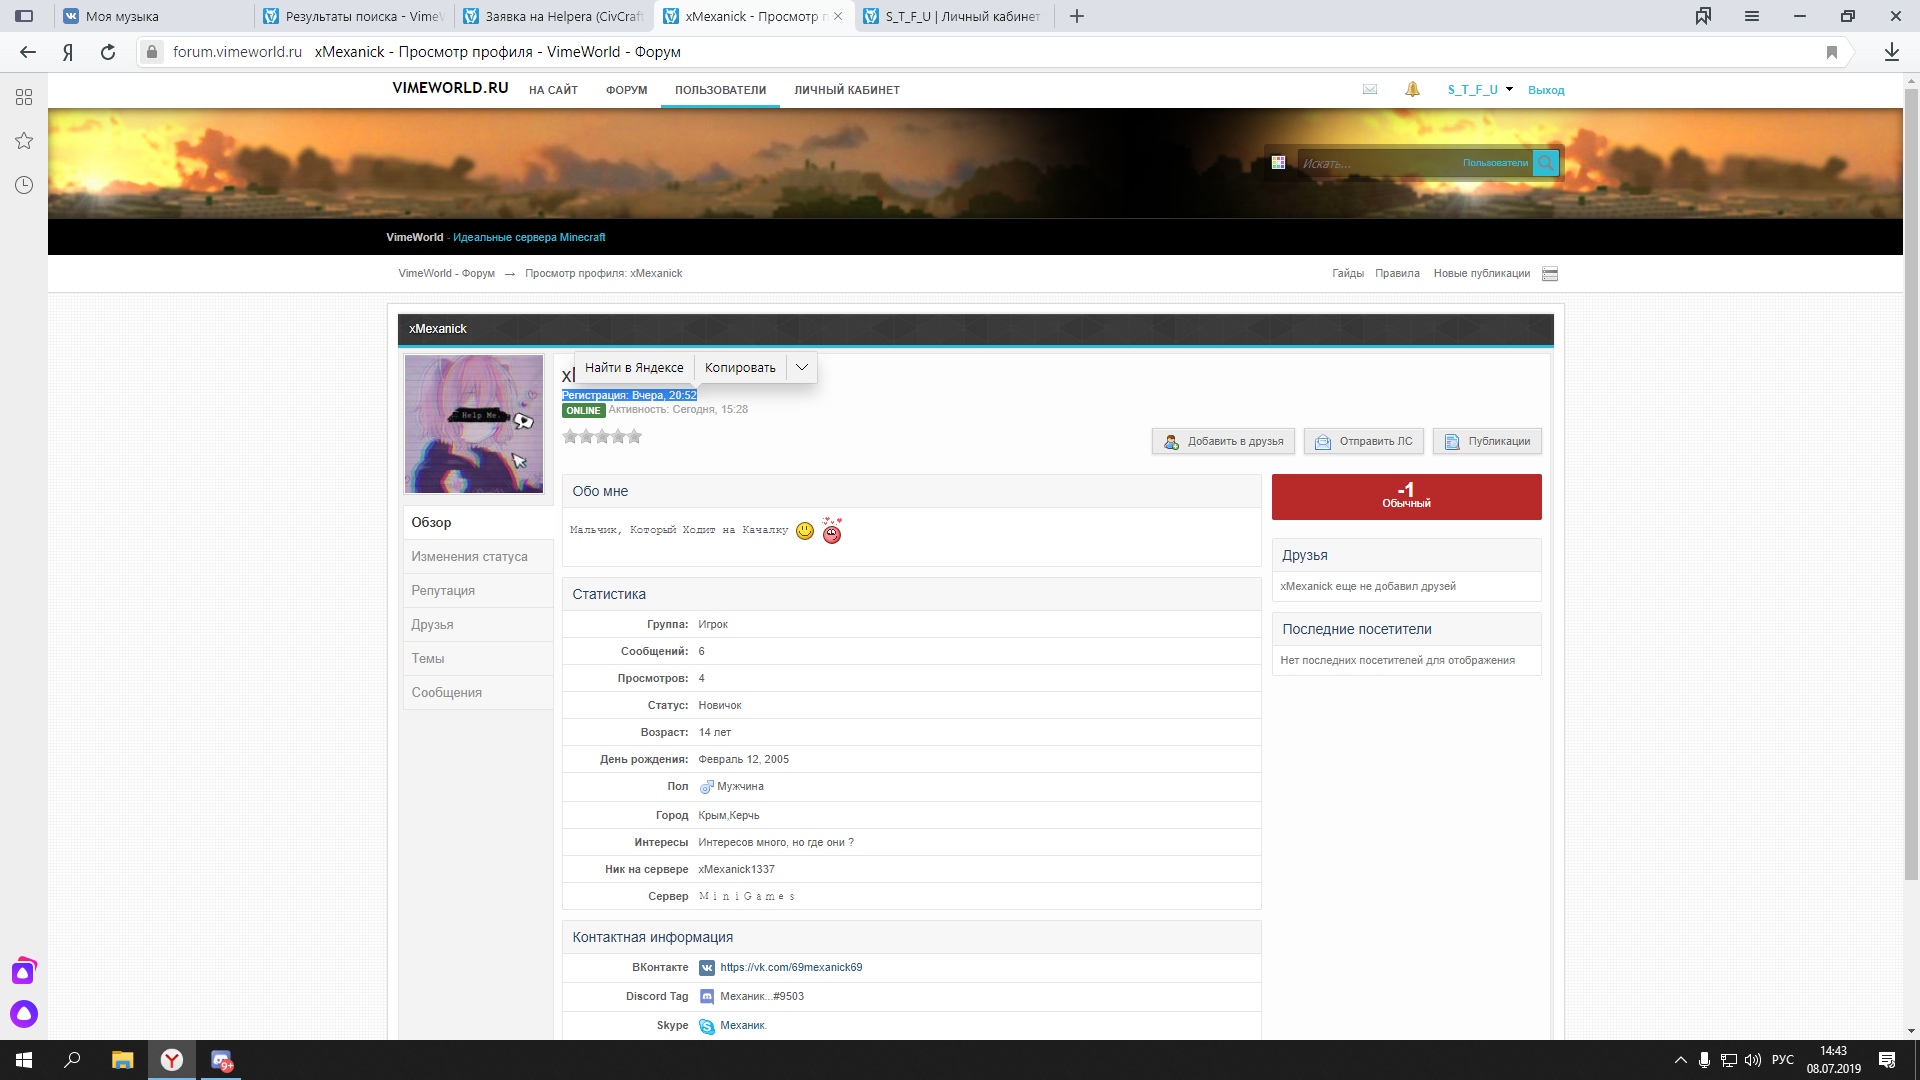Select Репутация profile tab
Screen dimensions: 1920x1080
point(478,591)
